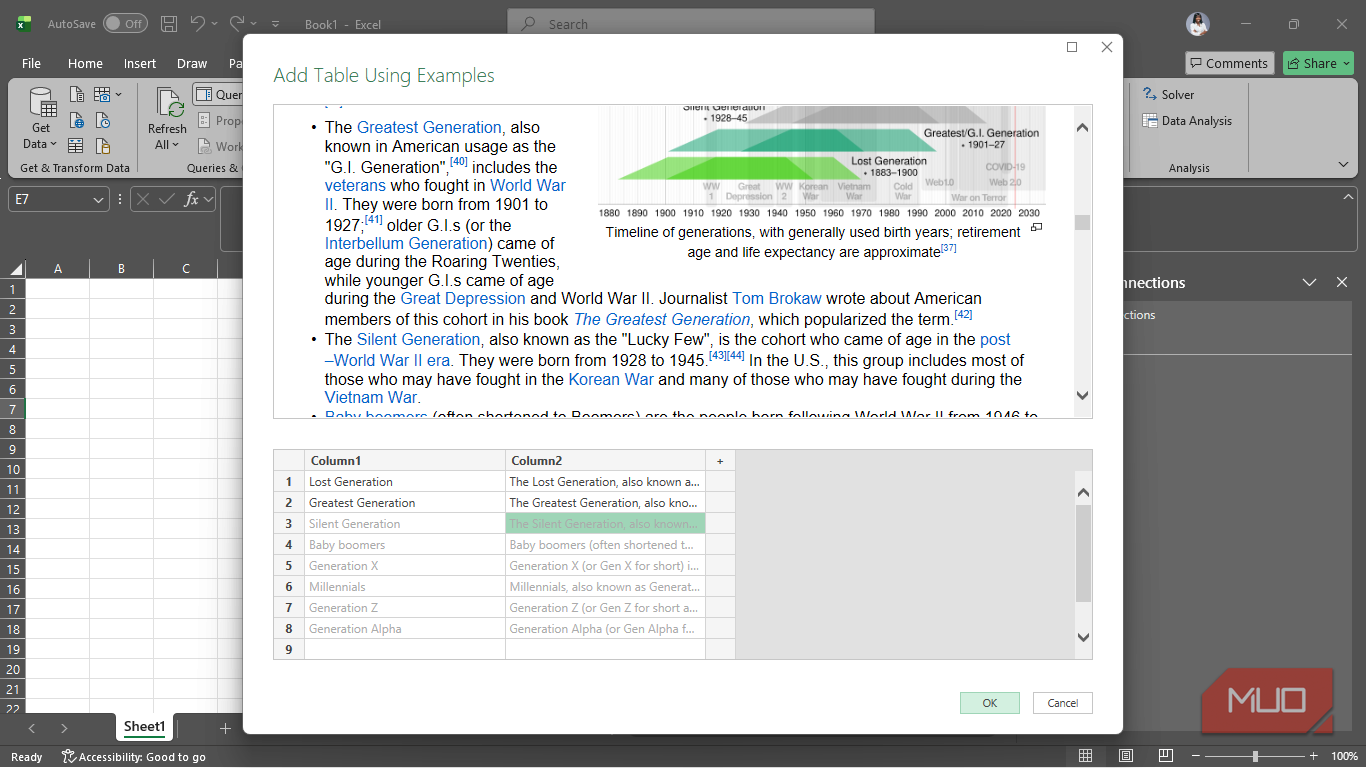Expand the Name Box dropdown arrow
The width and height of the screenshot is (1366, 768).
tap(98, 200)
